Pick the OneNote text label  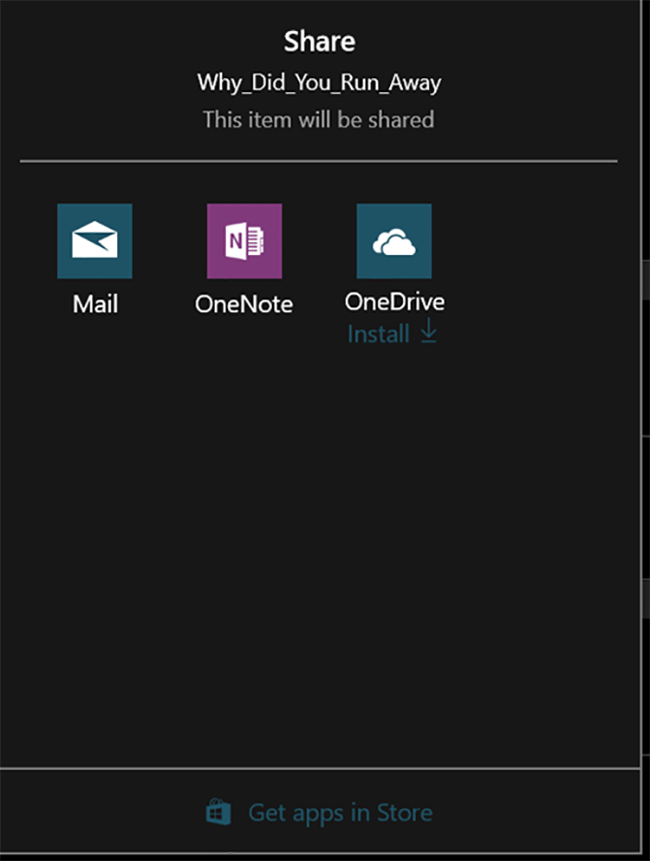(244, 304)
